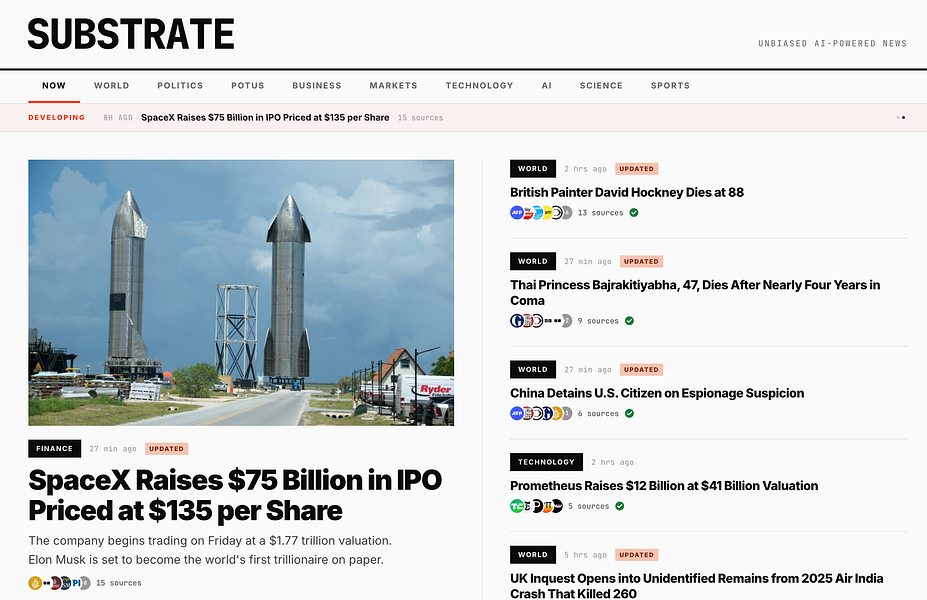The image size is (927, 600).
Task: Open Prometheus Raises $12 Billion story
Action: point(664,486)
